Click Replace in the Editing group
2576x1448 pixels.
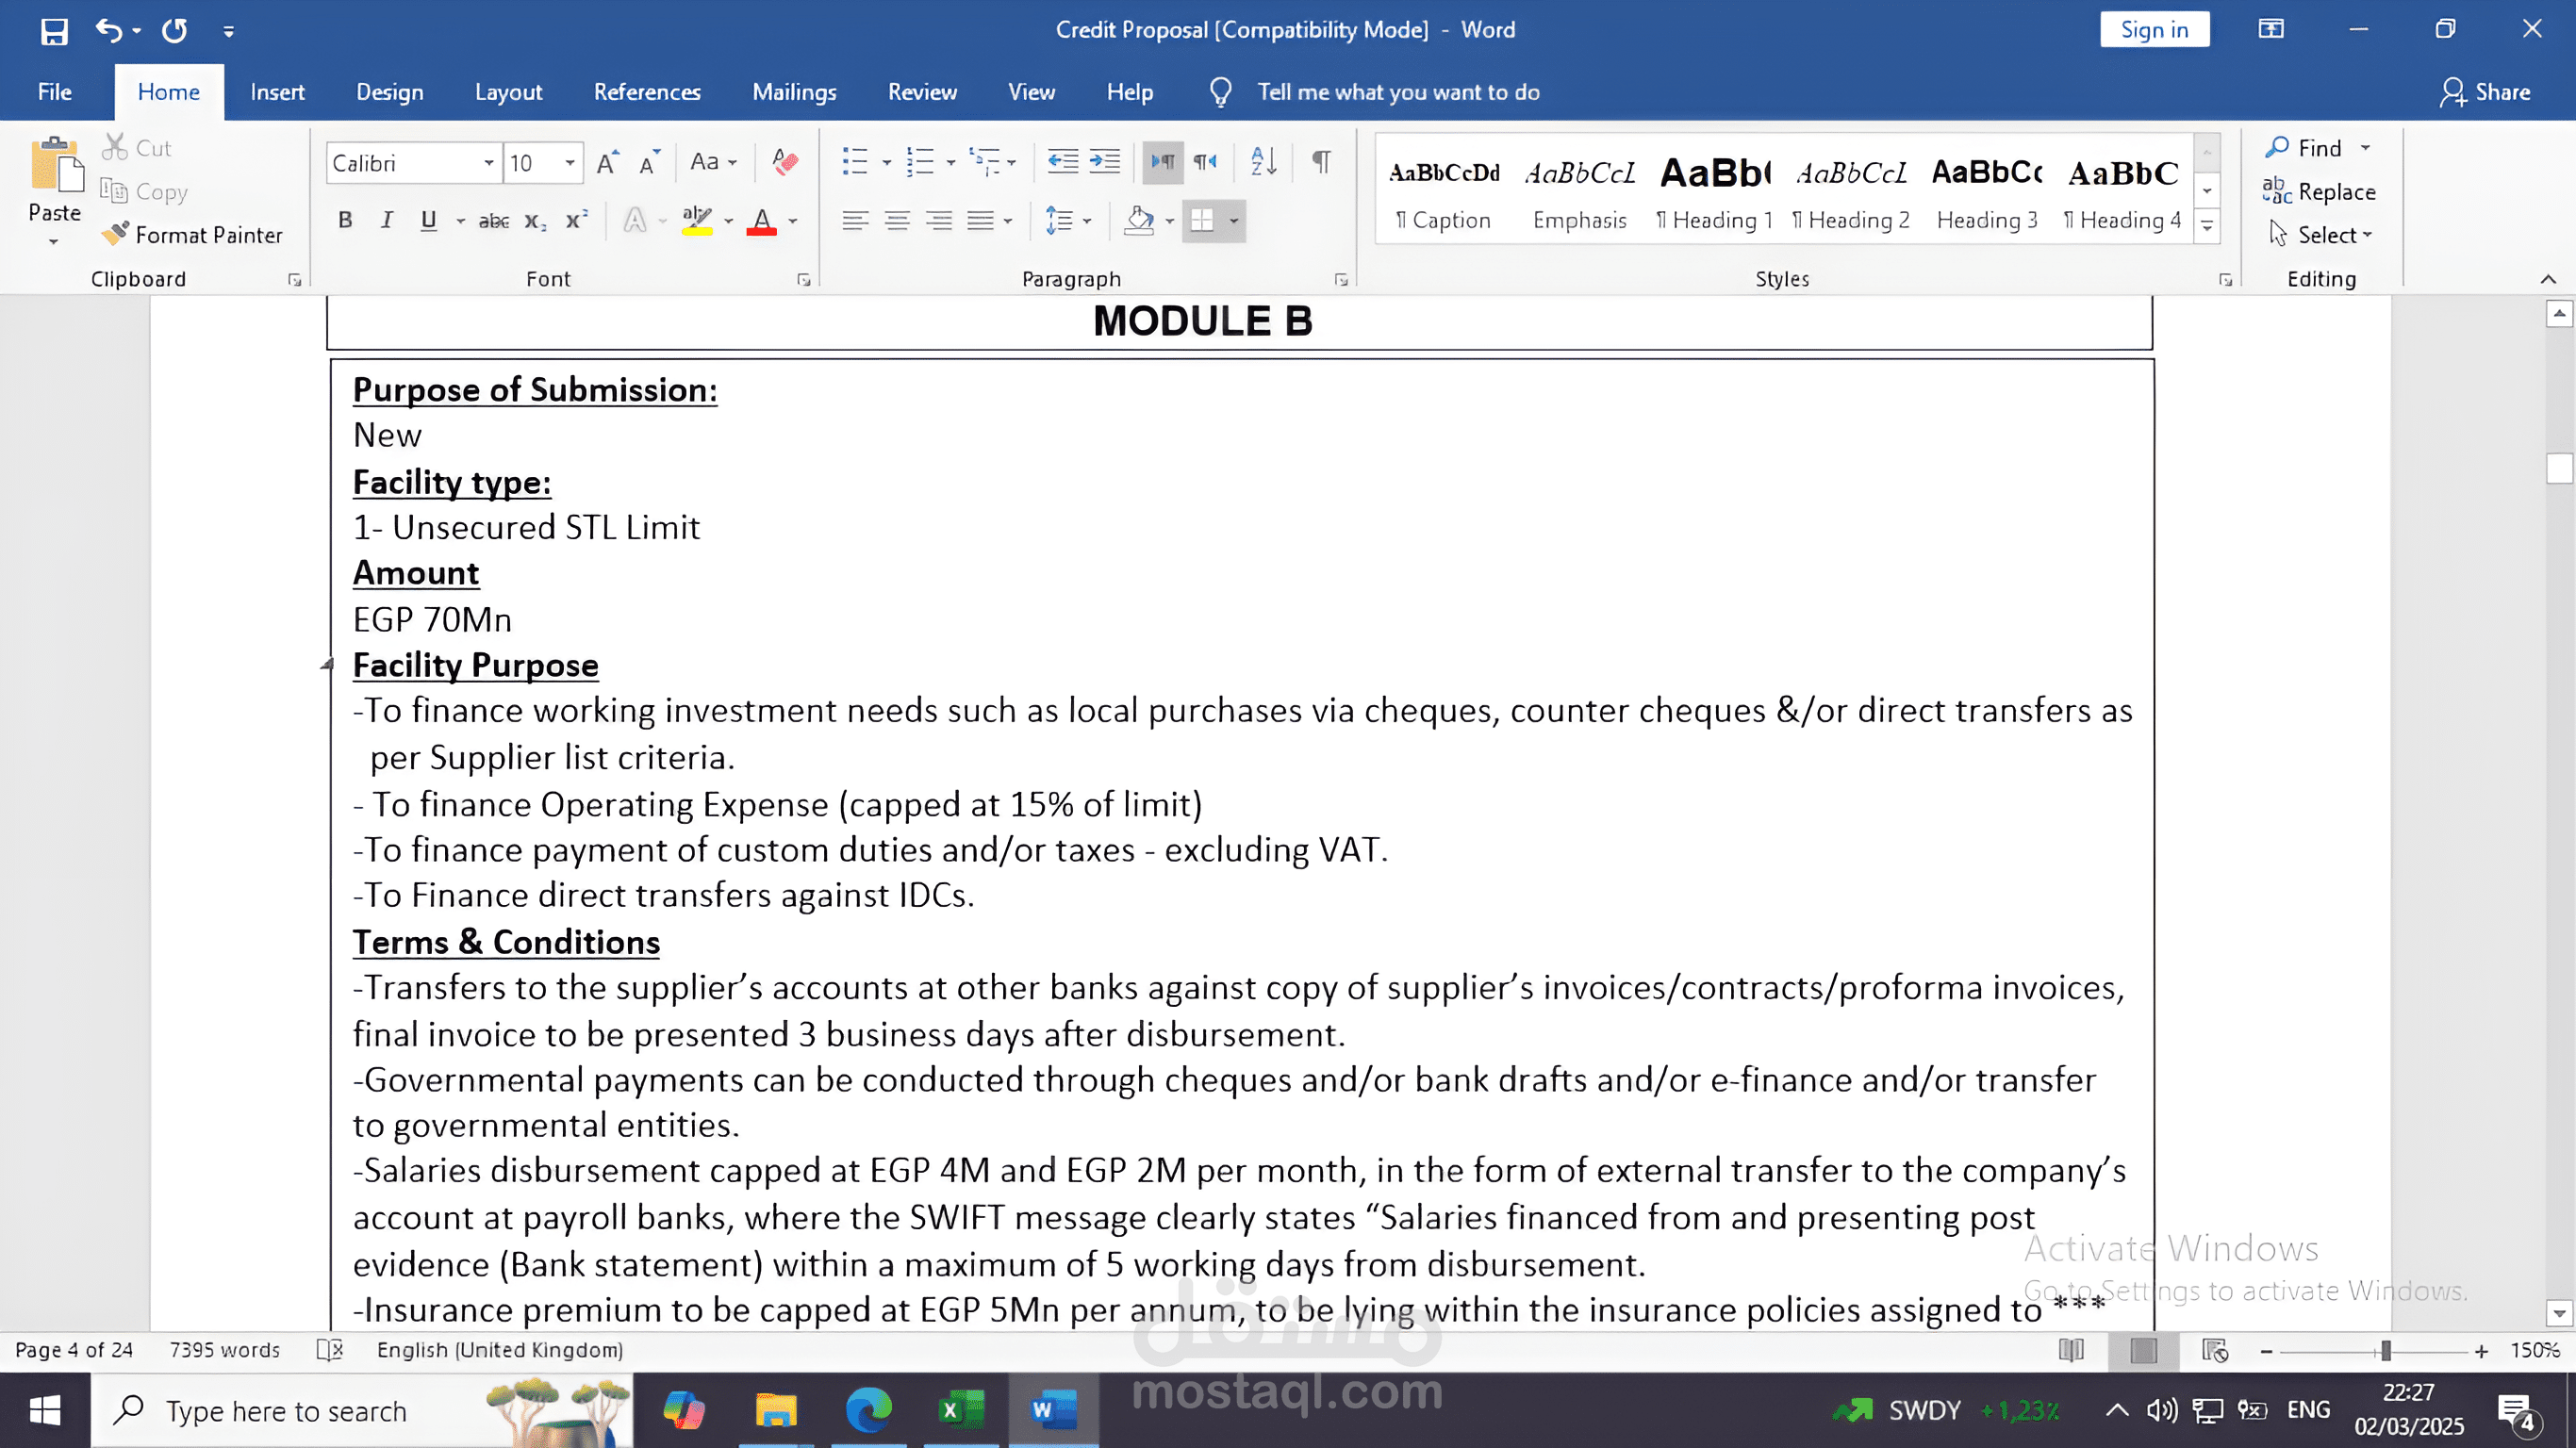point(2319,191)
